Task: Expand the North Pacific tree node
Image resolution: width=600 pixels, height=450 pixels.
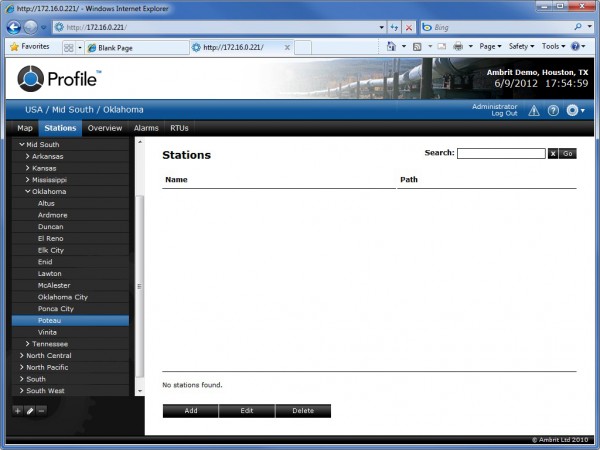Action: point(22,367)
